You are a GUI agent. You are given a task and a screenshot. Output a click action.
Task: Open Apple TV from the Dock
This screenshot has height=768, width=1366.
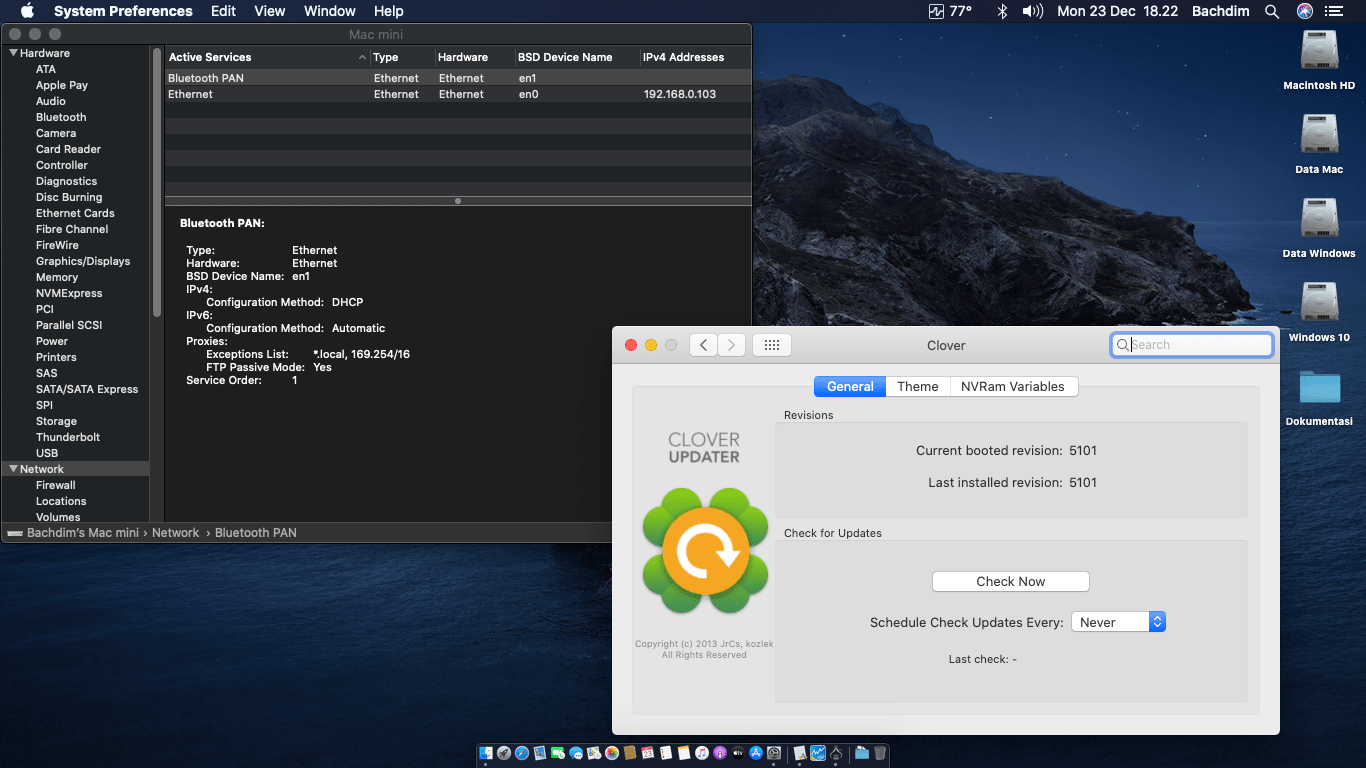coord(738,753)
